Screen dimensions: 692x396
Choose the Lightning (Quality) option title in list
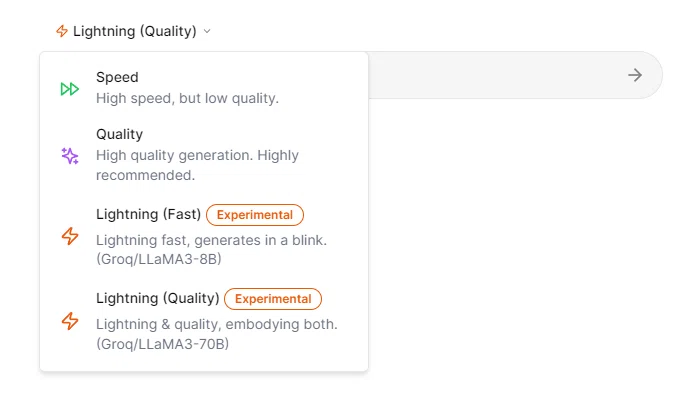click(158, 298)
